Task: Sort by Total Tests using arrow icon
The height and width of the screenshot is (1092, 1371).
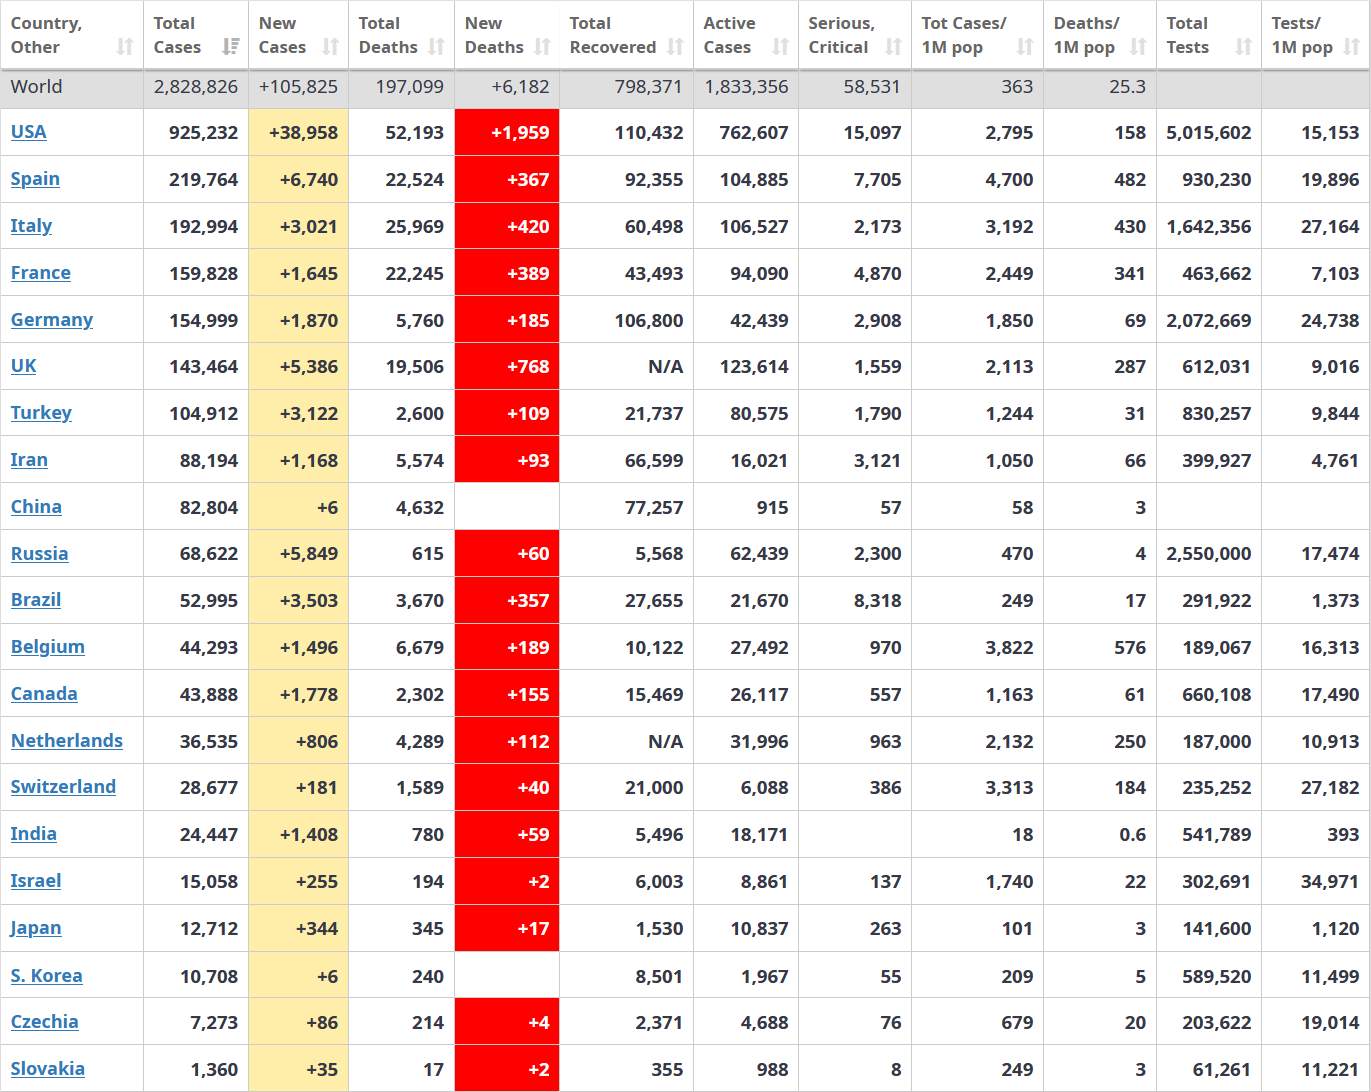Action: (x=1243, y=47)
